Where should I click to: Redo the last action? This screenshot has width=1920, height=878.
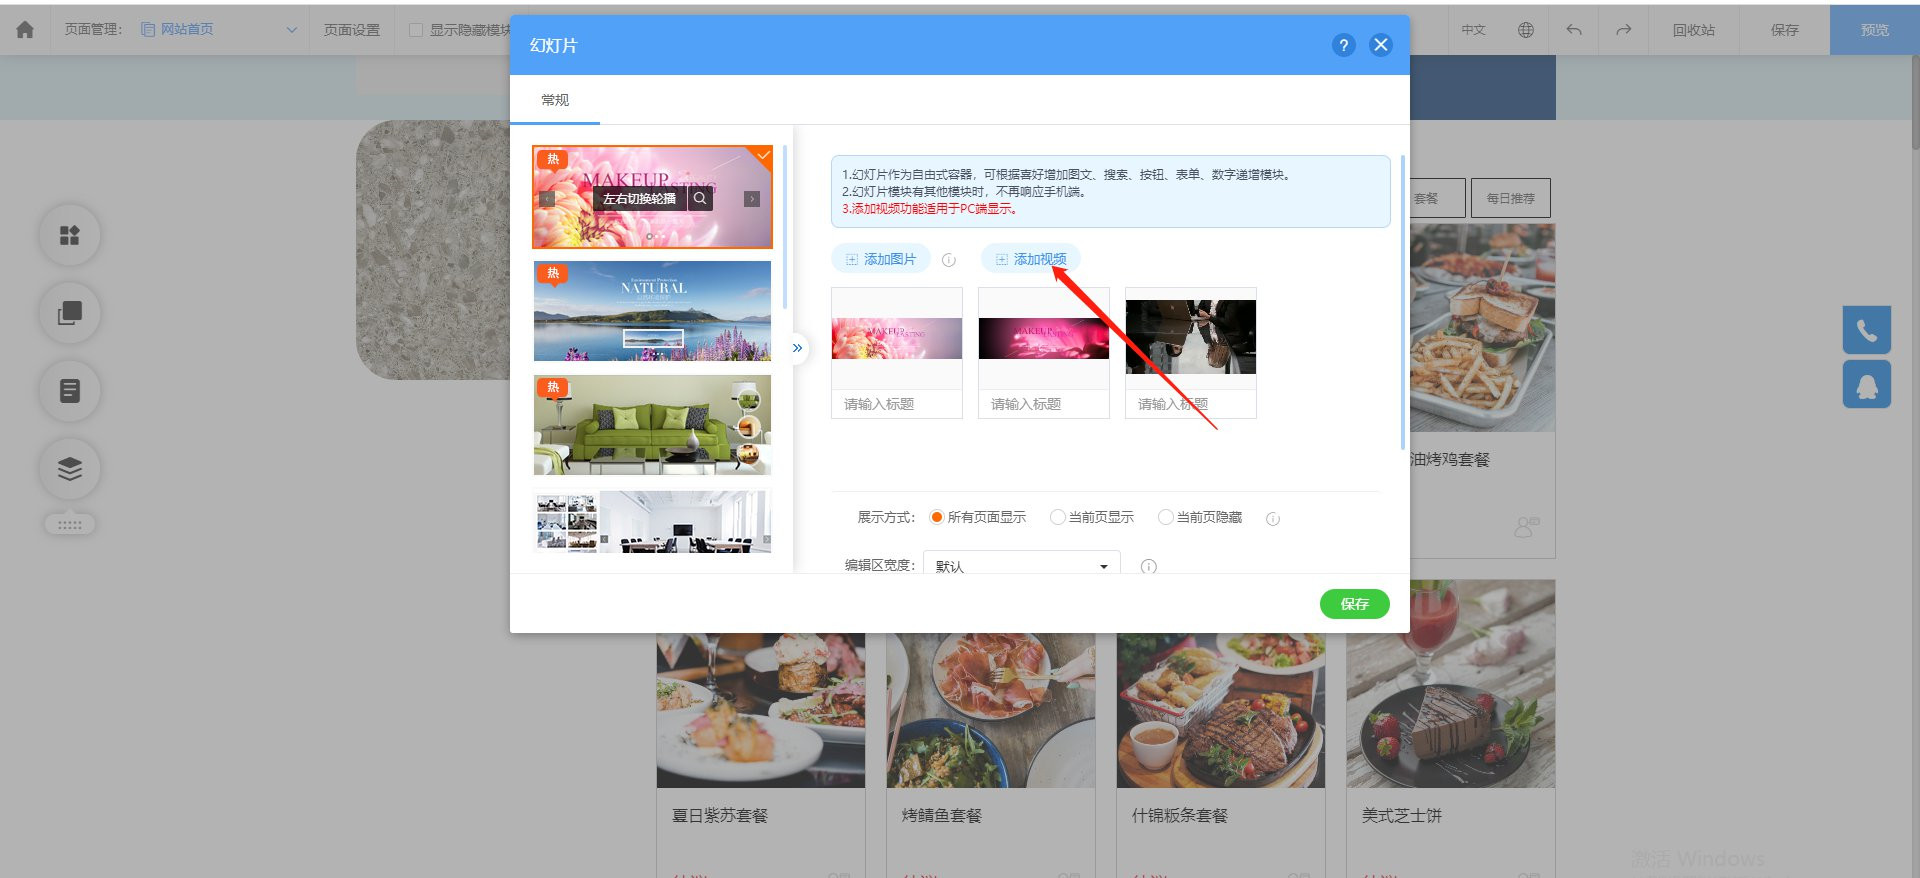[x=1624, y=30]
